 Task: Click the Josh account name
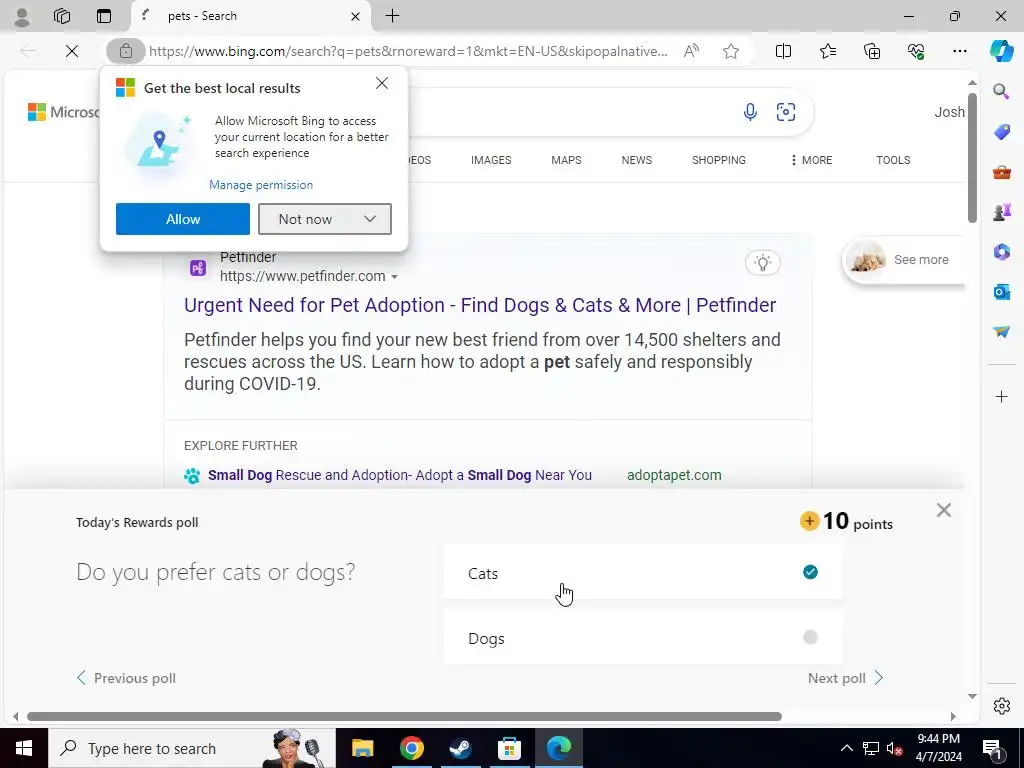pos(949,112)
